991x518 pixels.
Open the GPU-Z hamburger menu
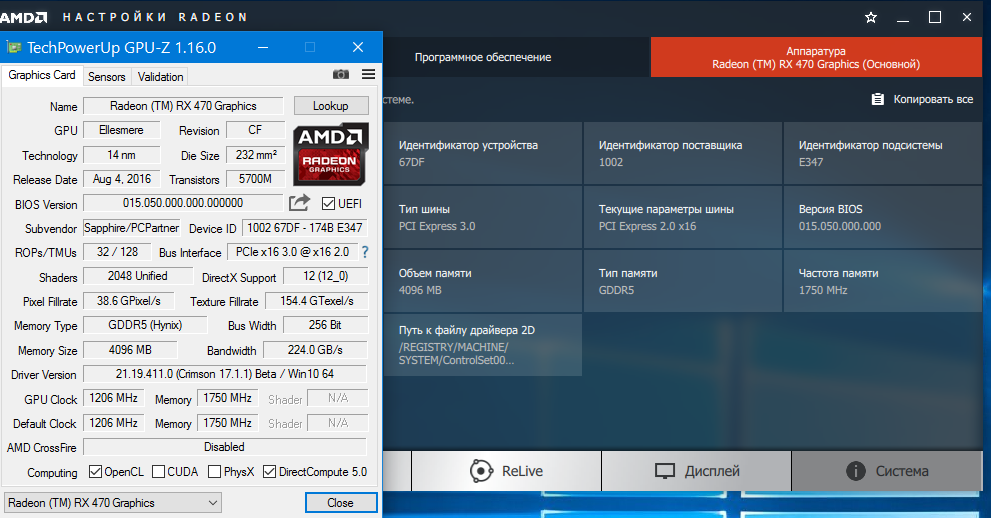pyautogui.click(x=368, y=75)
